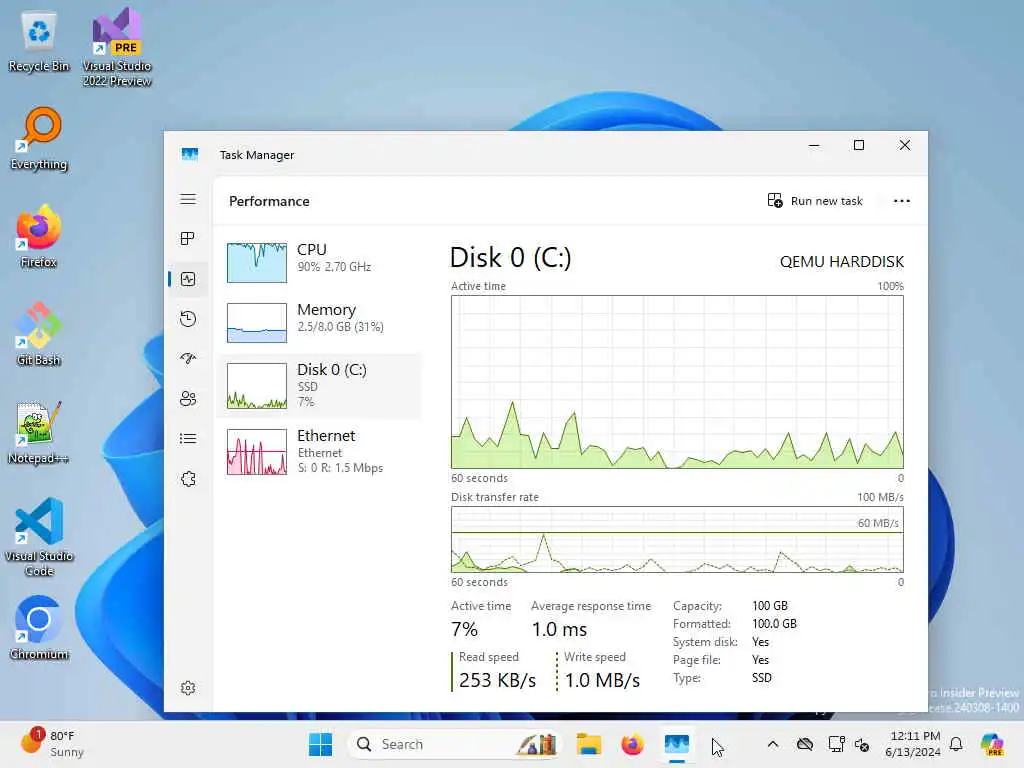This screenshot has height=768, width=1024.
Task: Open Git Bash desktop shortcut
Action: pyautogui.click(x=39, y=334)
